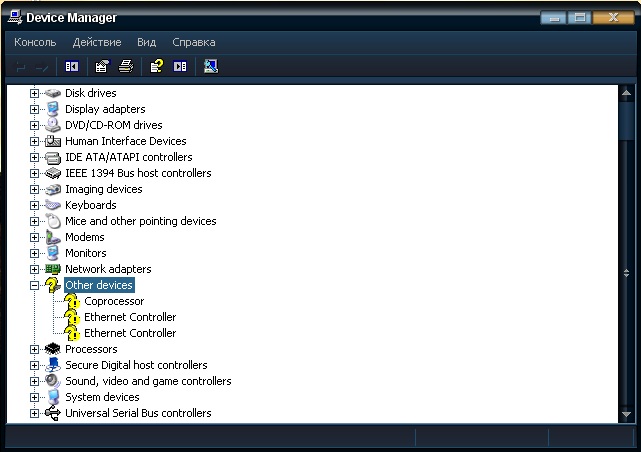Viewport: 641px width, 452px height.
Task: Open the Консоль menu
Action: (35, 42)
